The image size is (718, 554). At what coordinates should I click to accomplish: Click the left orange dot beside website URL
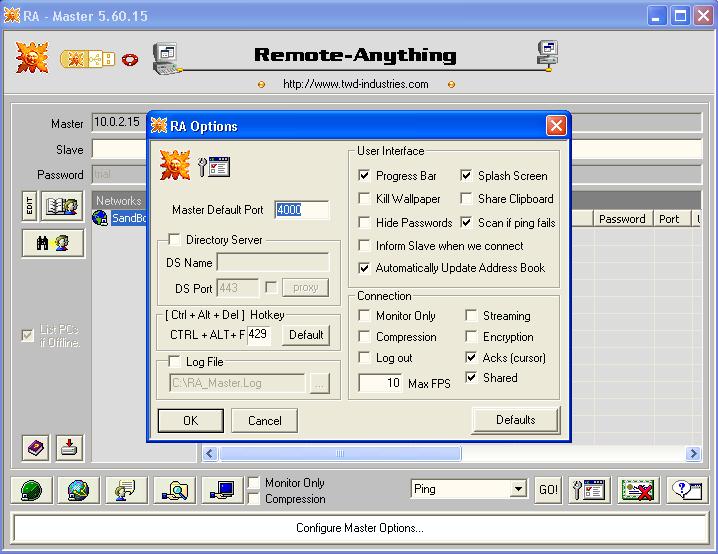point(261,85)
